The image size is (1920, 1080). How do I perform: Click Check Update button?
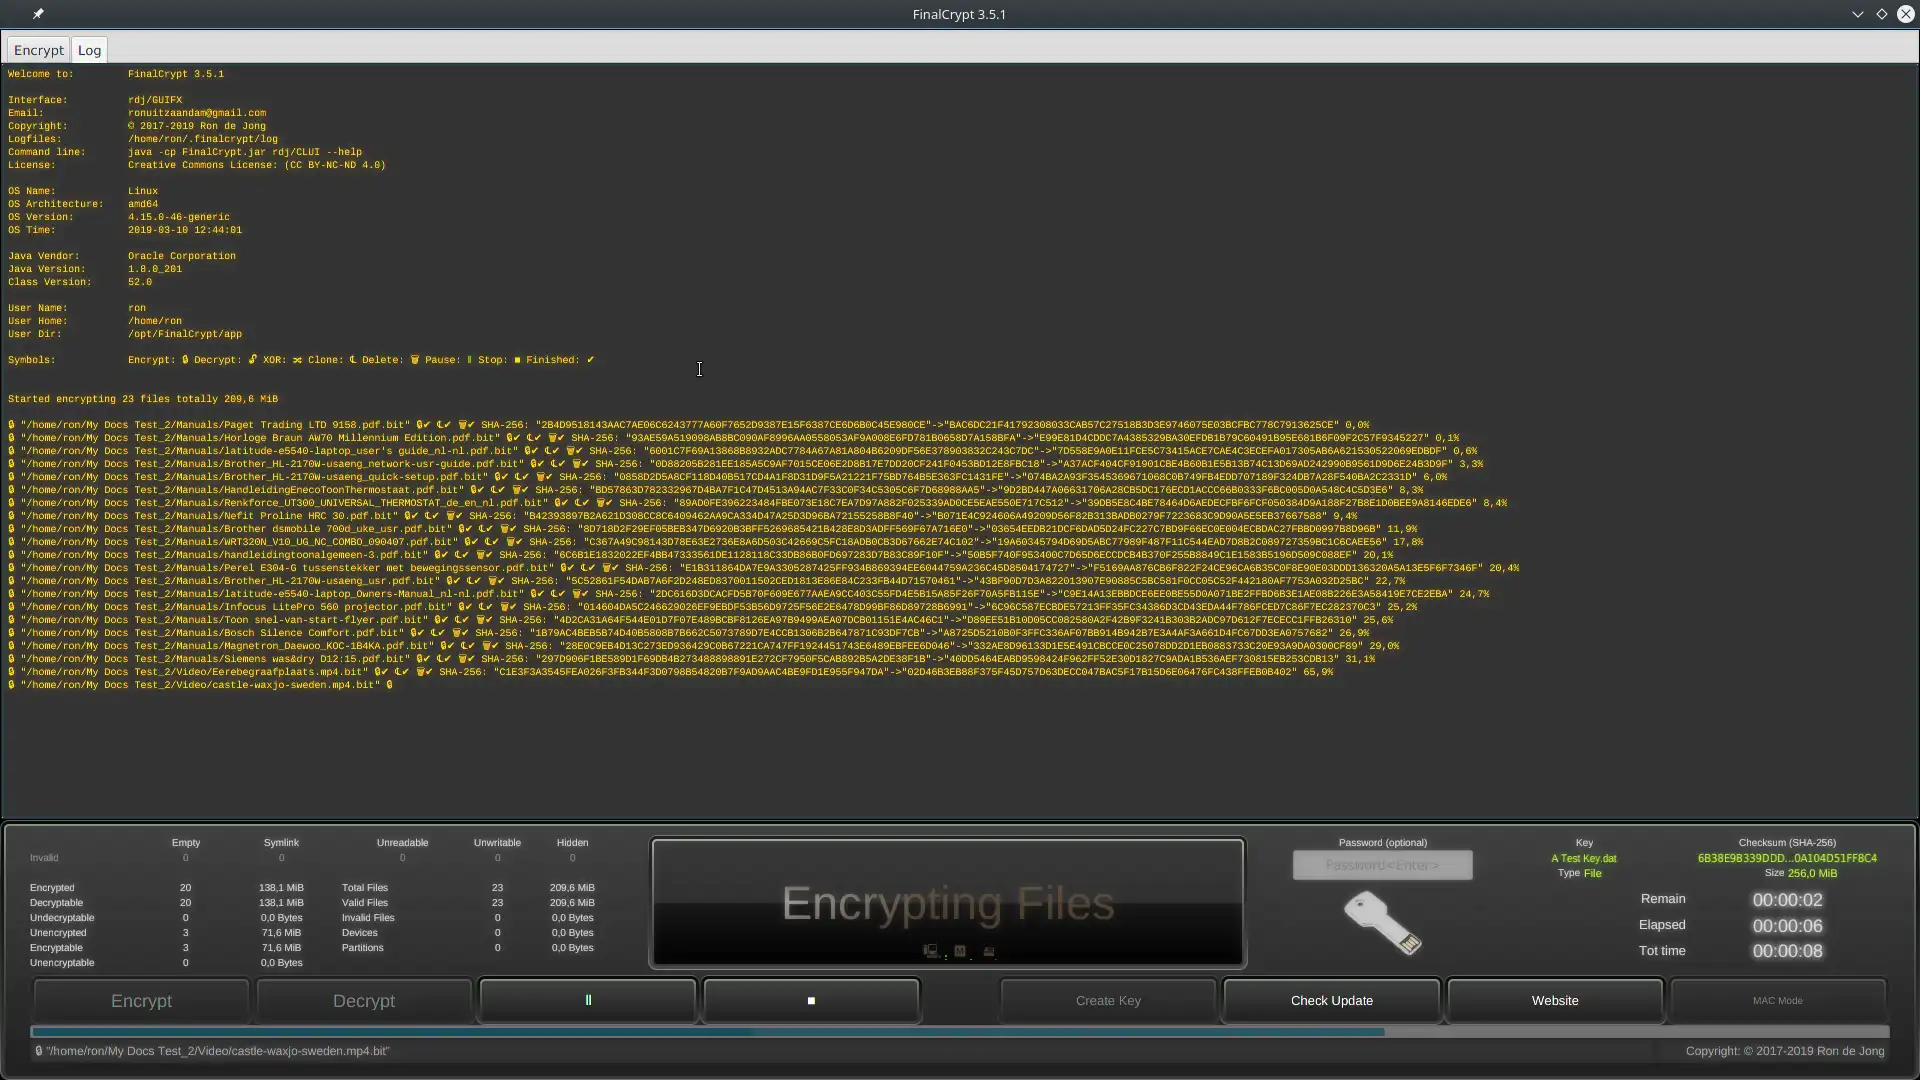pos(1331,1001)
